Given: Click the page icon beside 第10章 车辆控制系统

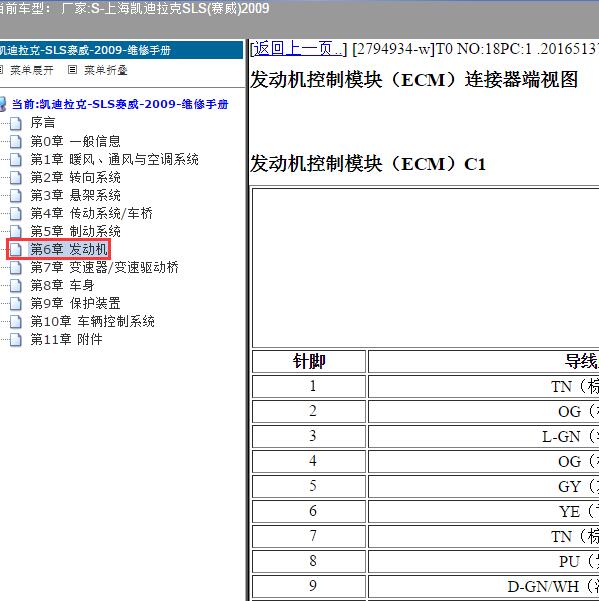Looking at the screenshot, I should coord(16,321).
